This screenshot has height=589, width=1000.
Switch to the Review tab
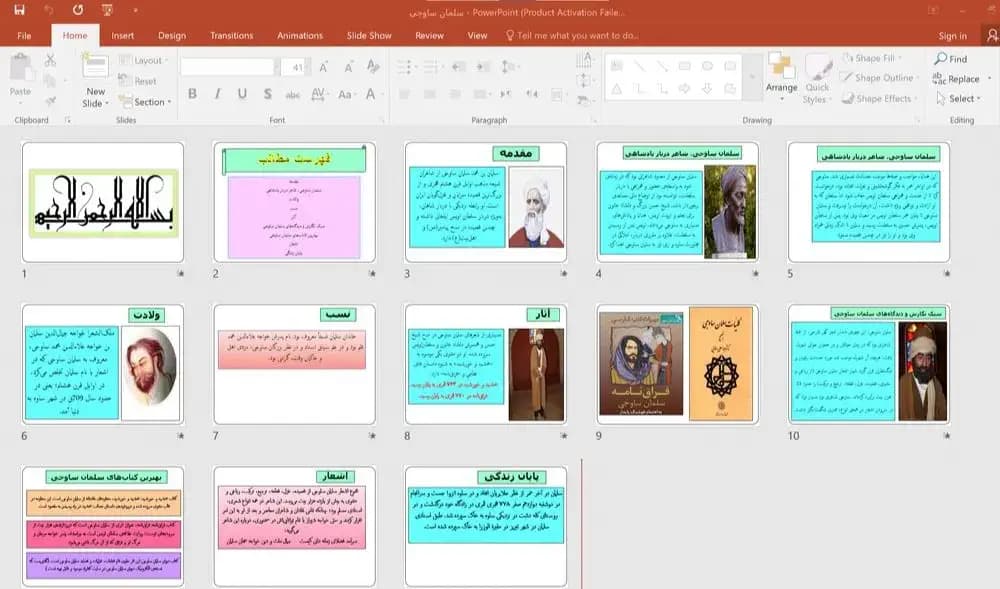tap(429, 36)
